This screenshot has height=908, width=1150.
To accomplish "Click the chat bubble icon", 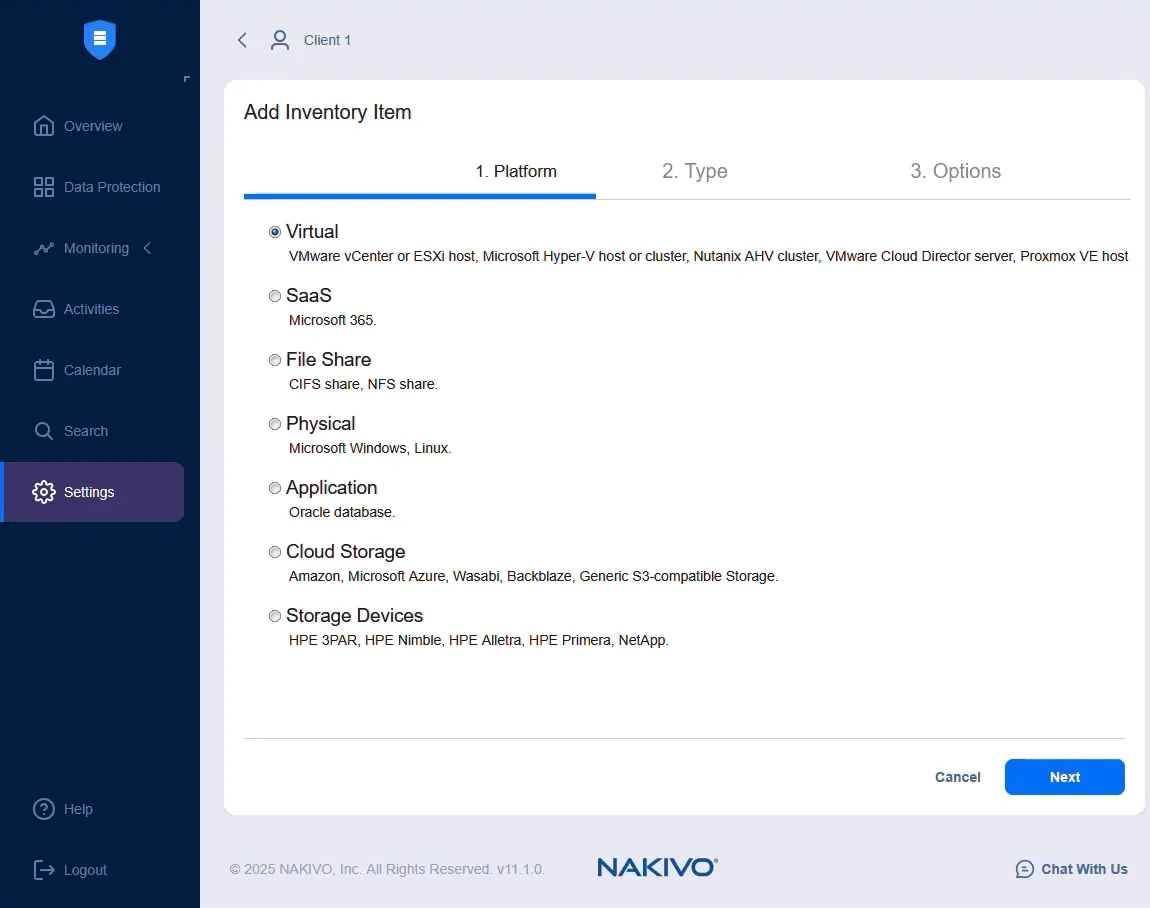I will [1025, 869].
